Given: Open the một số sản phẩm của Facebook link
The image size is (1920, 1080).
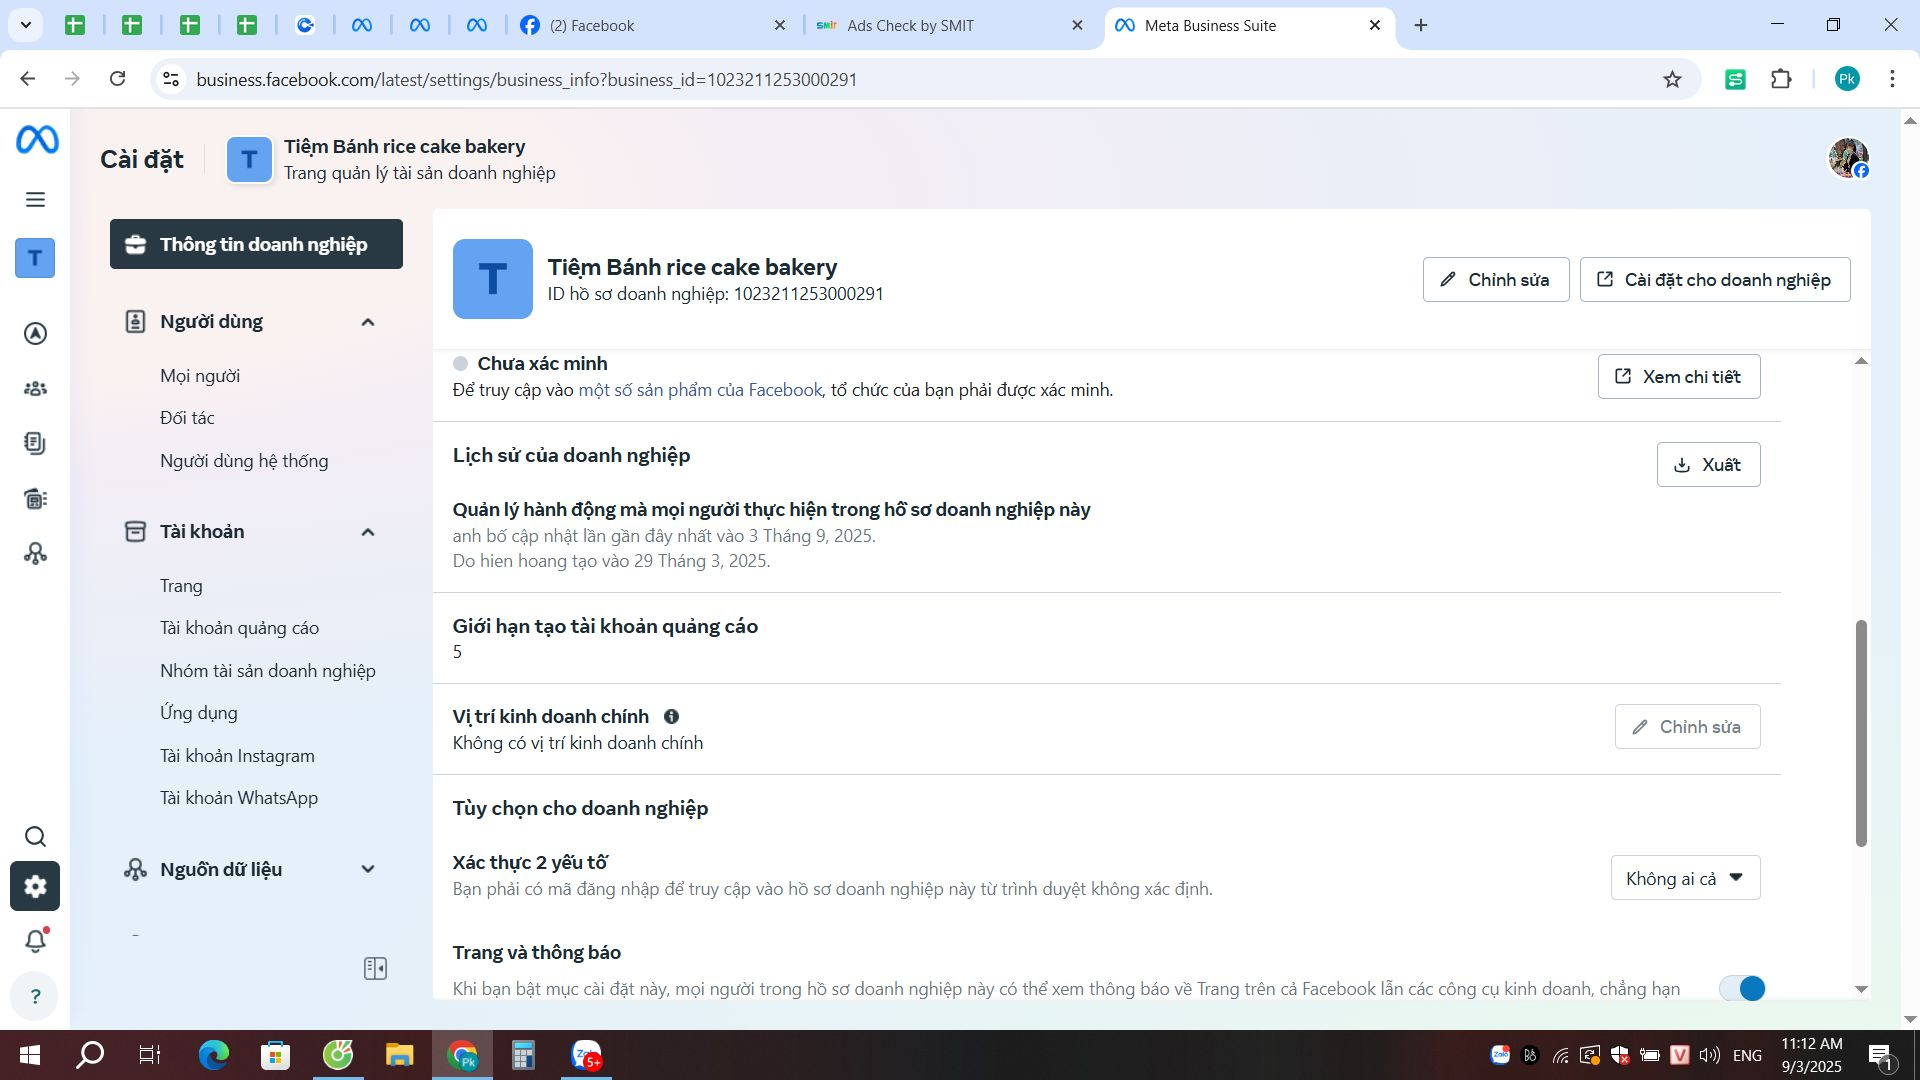Looking at the screenshot, I should (x=700, y=390).
